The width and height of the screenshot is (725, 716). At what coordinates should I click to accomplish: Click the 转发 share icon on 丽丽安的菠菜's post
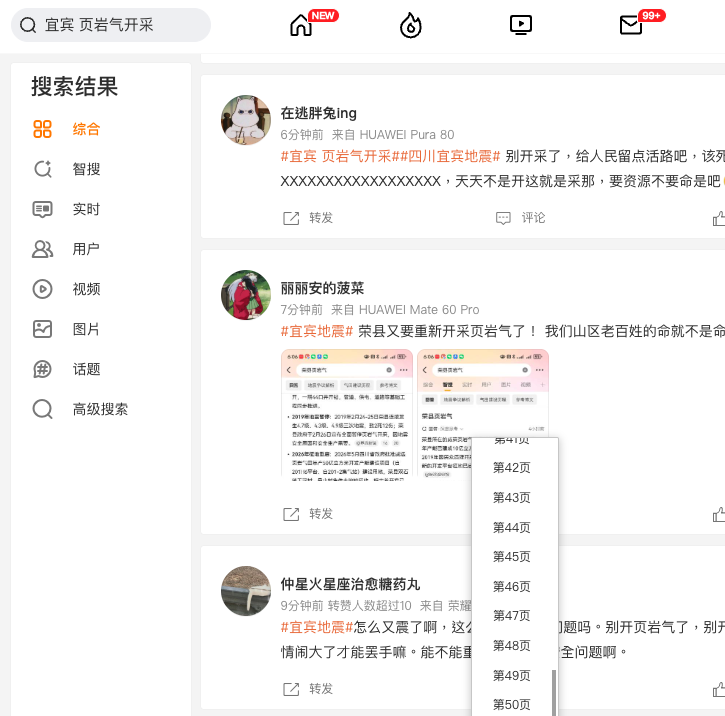pos(291,514)
